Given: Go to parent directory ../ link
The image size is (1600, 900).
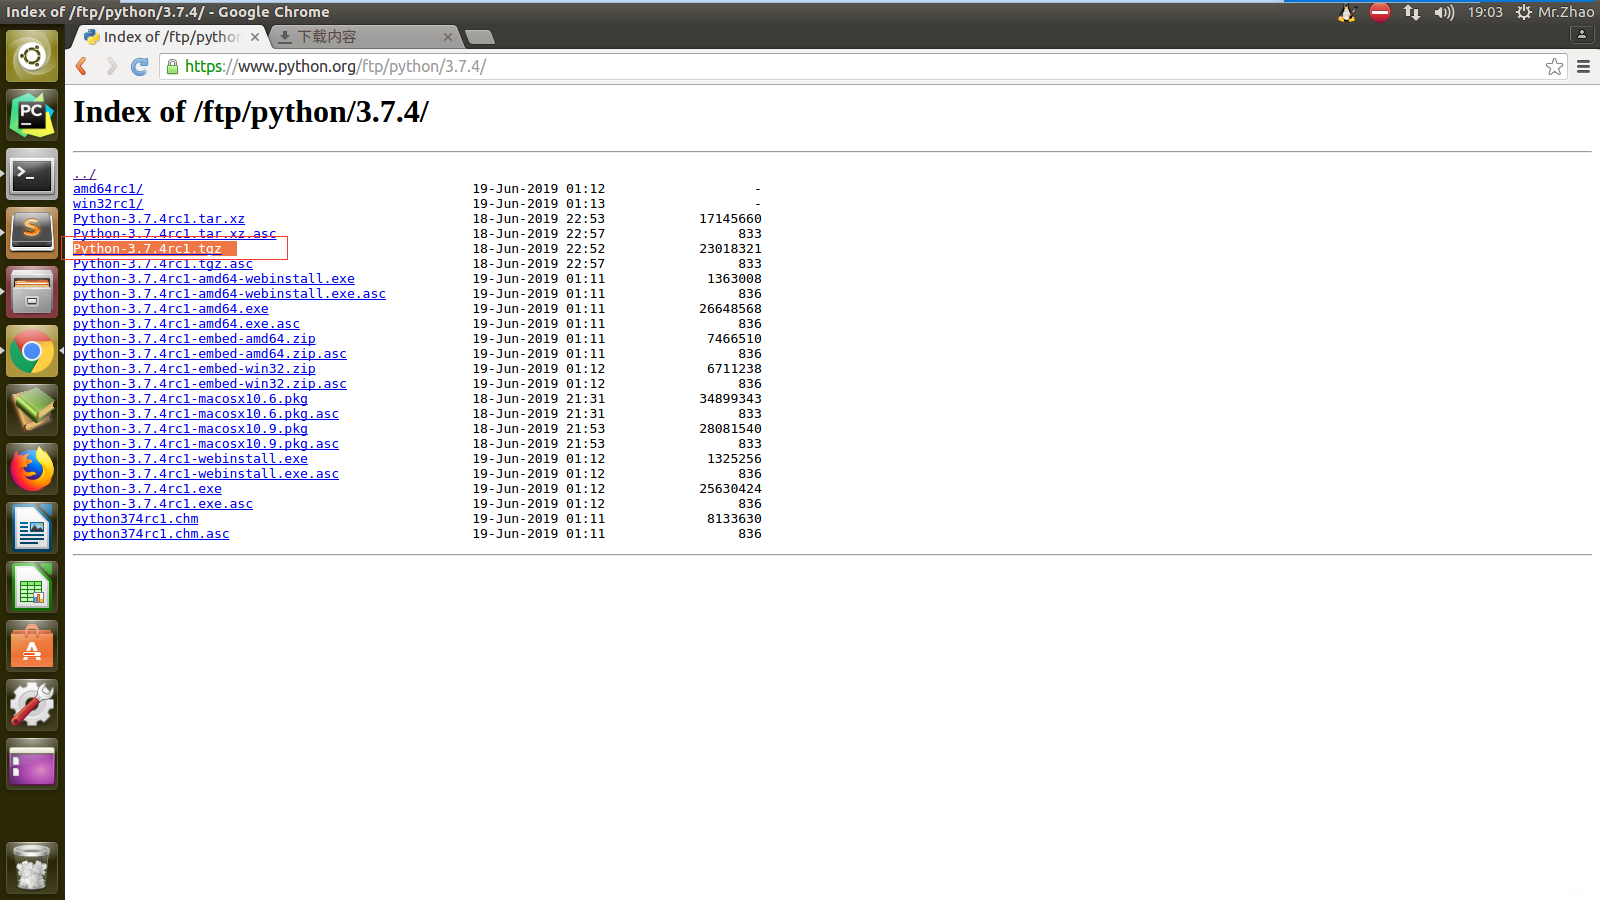Looking at the screenshot, I should (x=85, y=174).
